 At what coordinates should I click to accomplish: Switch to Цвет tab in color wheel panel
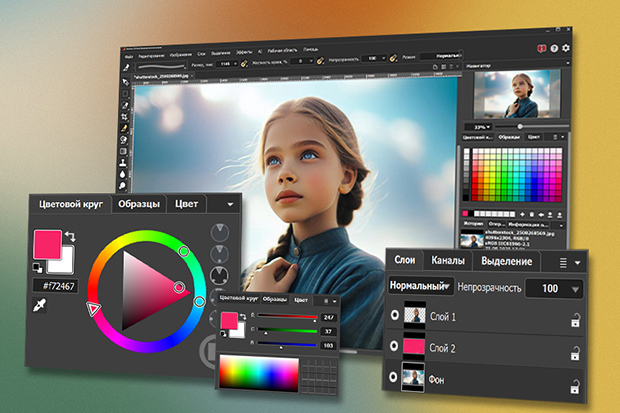coord(186,204)
